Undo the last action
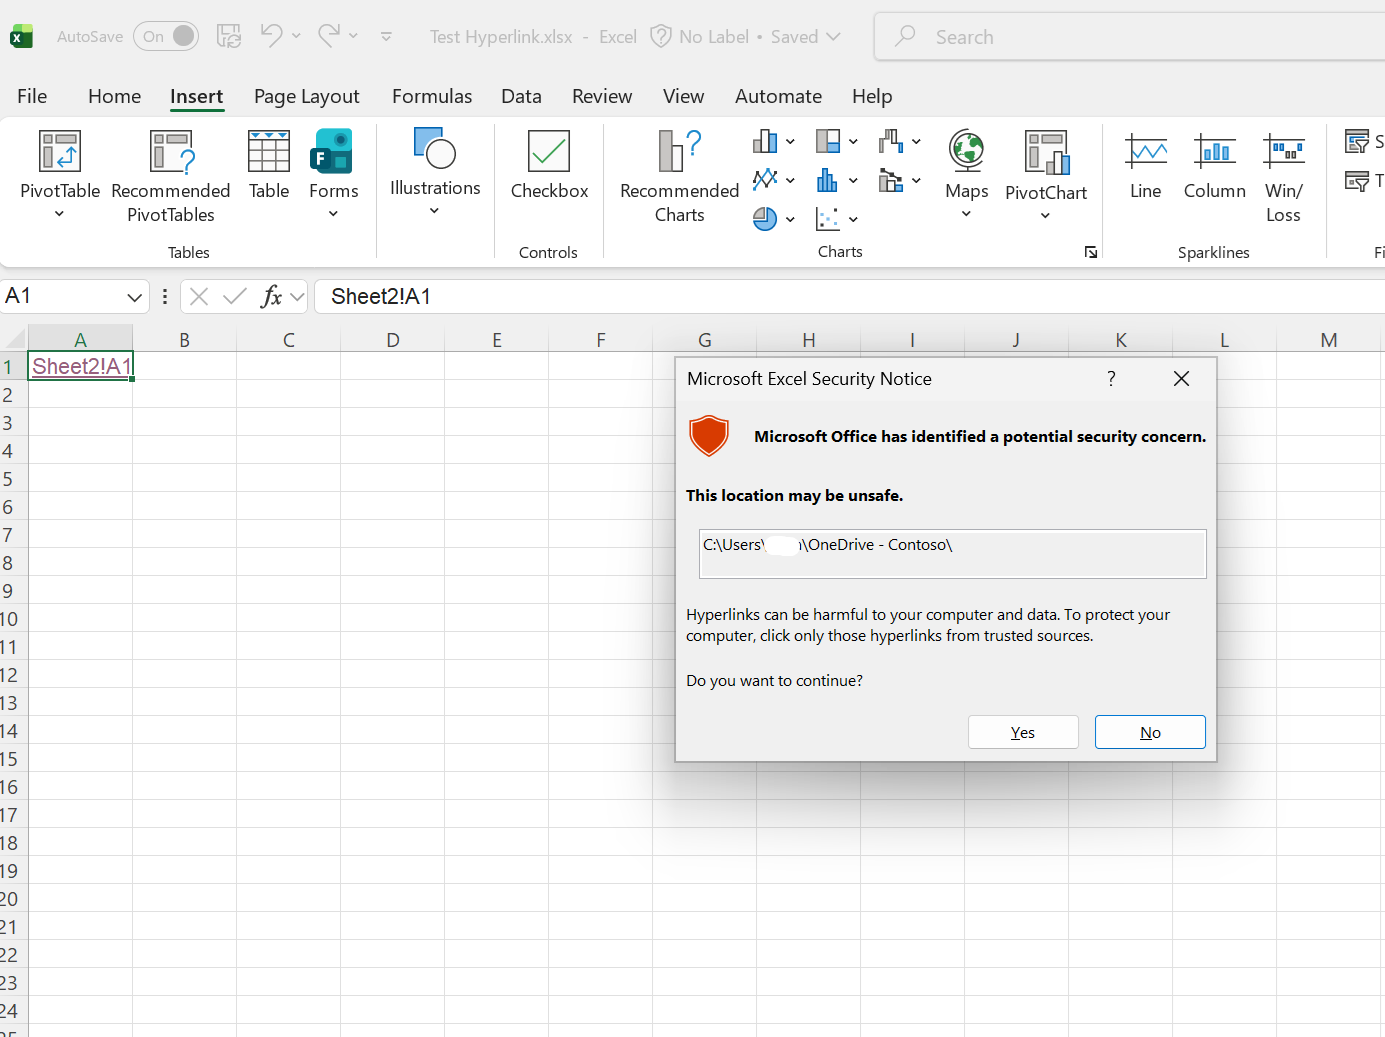1385x1037 pixels. (271, 36)
